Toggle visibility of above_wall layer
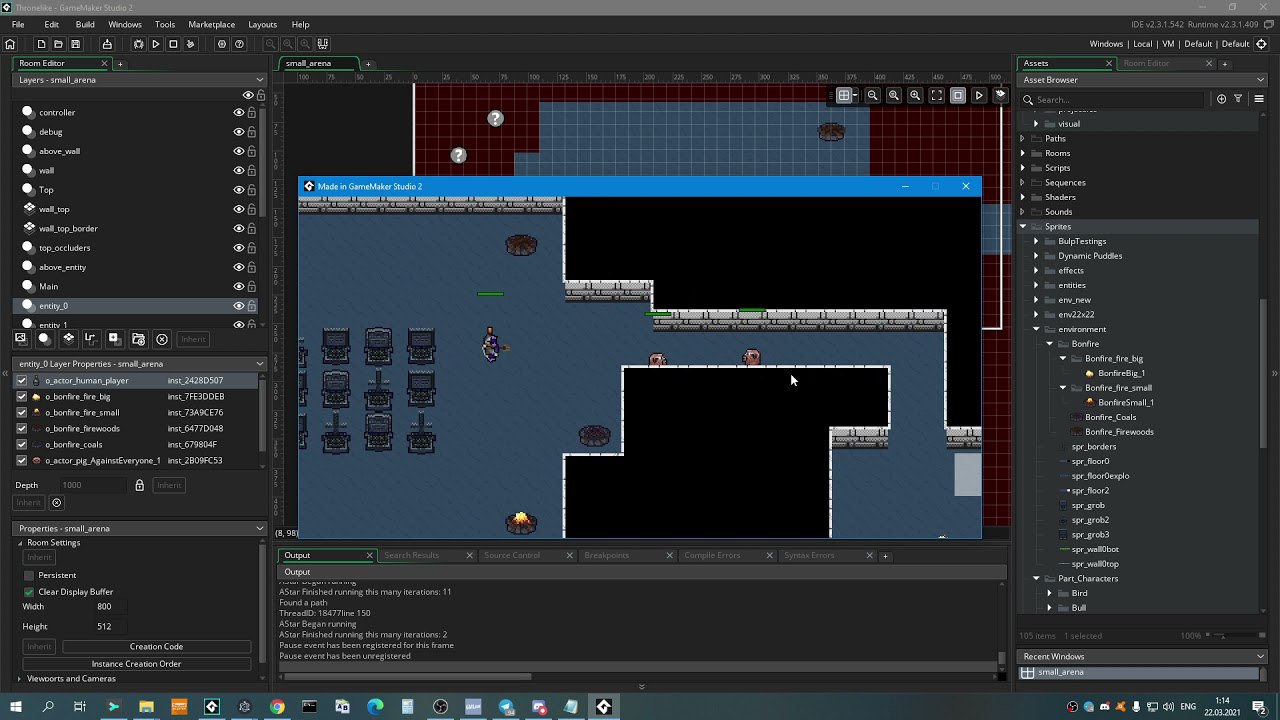 tap(239, 151)
